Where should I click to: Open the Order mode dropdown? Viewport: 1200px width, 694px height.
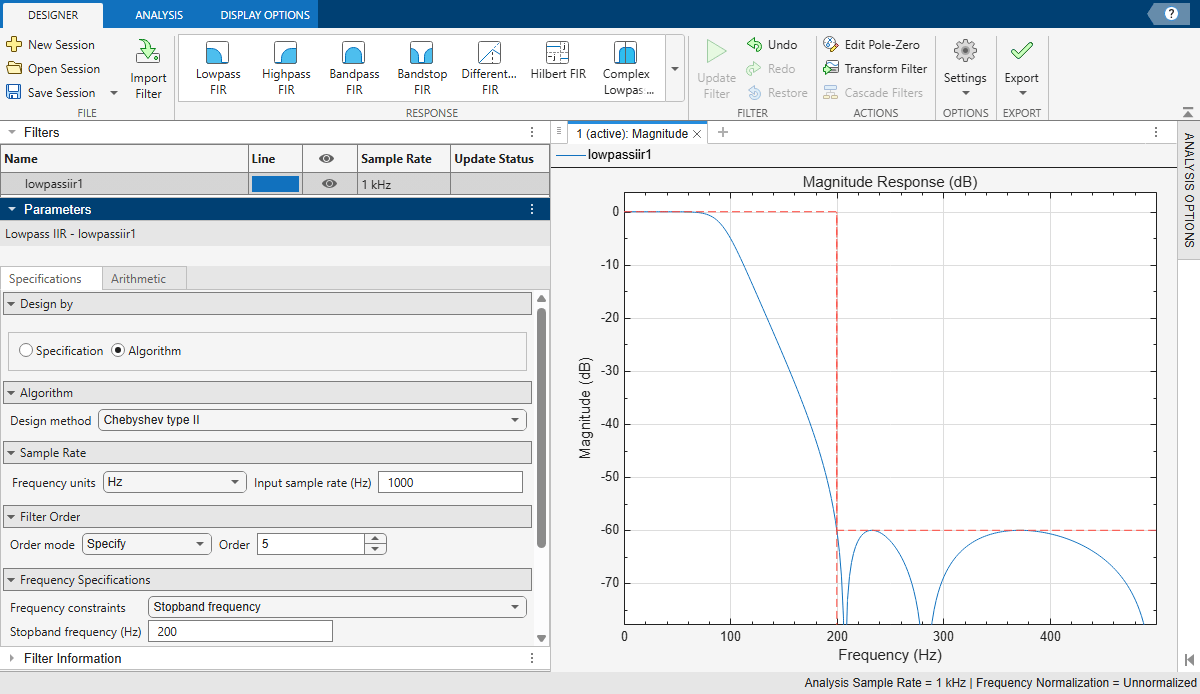pos(147,544)
